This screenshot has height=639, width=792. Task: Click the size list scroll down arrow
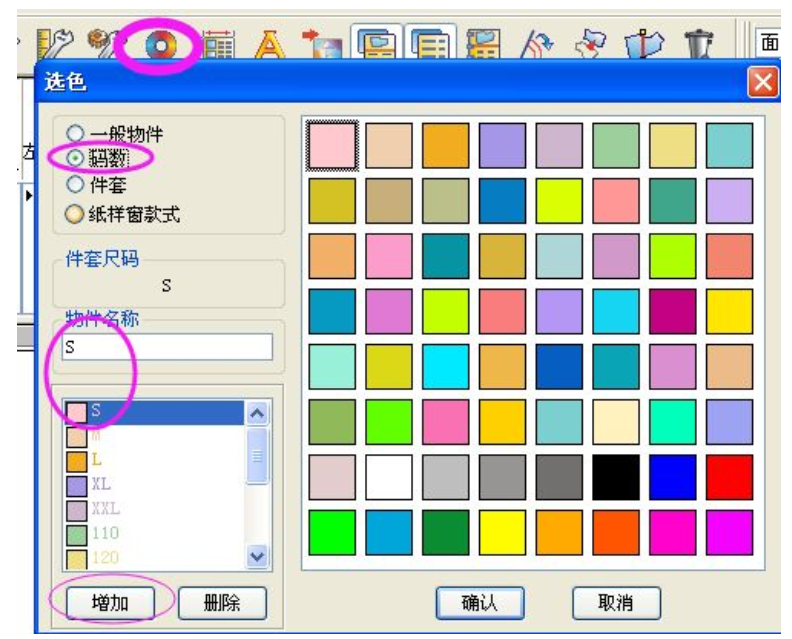point(258,557)
